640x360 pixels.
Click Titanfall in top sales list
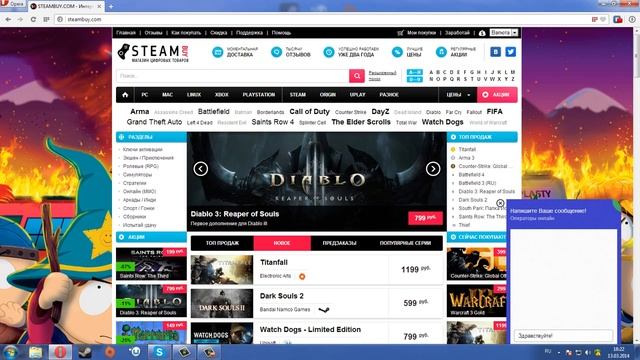click(467, 149)
